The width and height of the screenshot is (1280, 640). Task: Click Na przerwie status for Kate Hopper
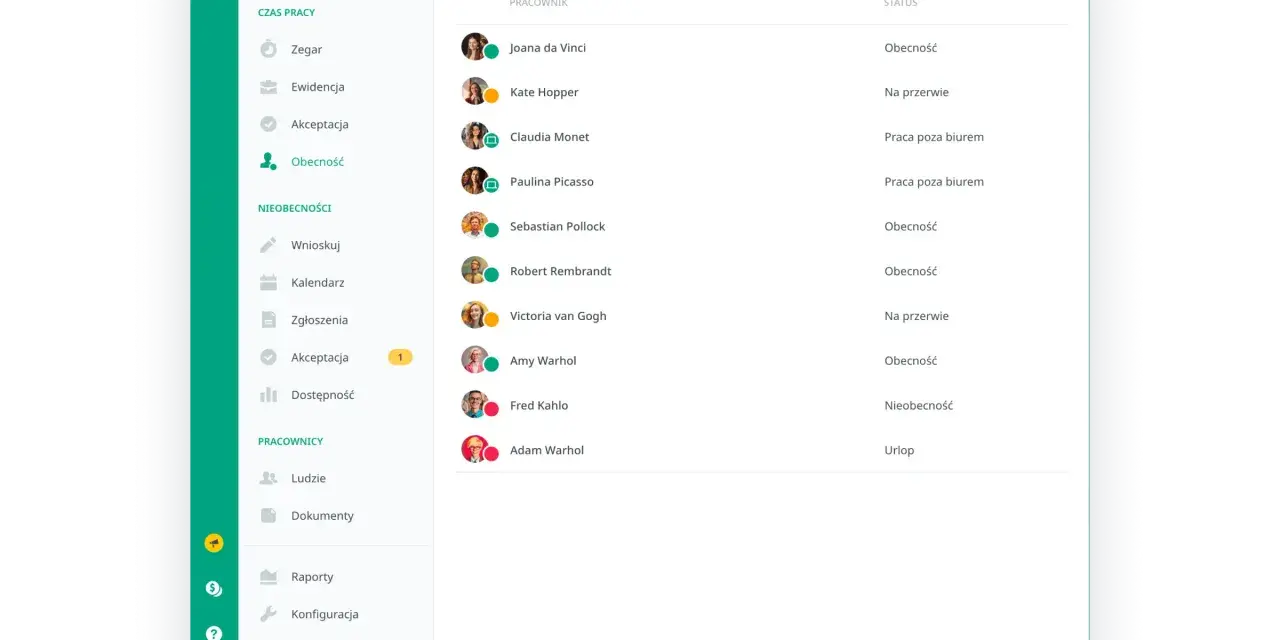point(917,92)
